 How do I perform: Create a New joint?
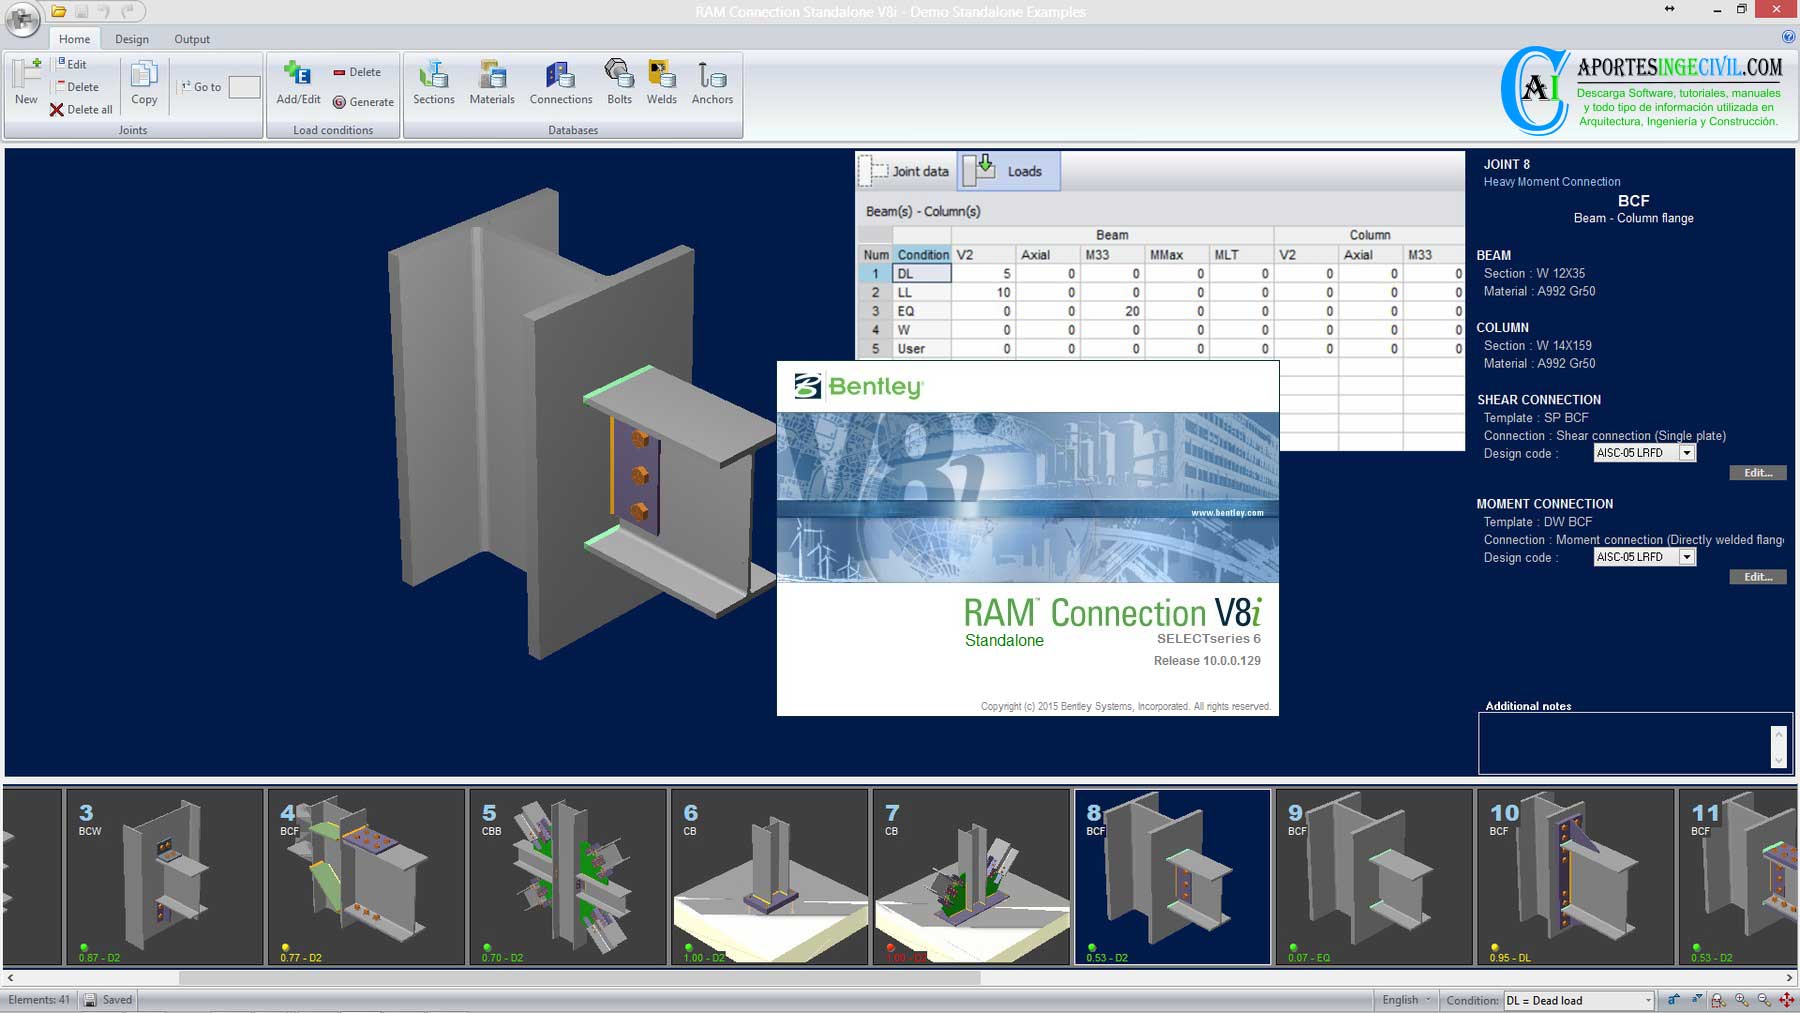(x=26, y=82)
